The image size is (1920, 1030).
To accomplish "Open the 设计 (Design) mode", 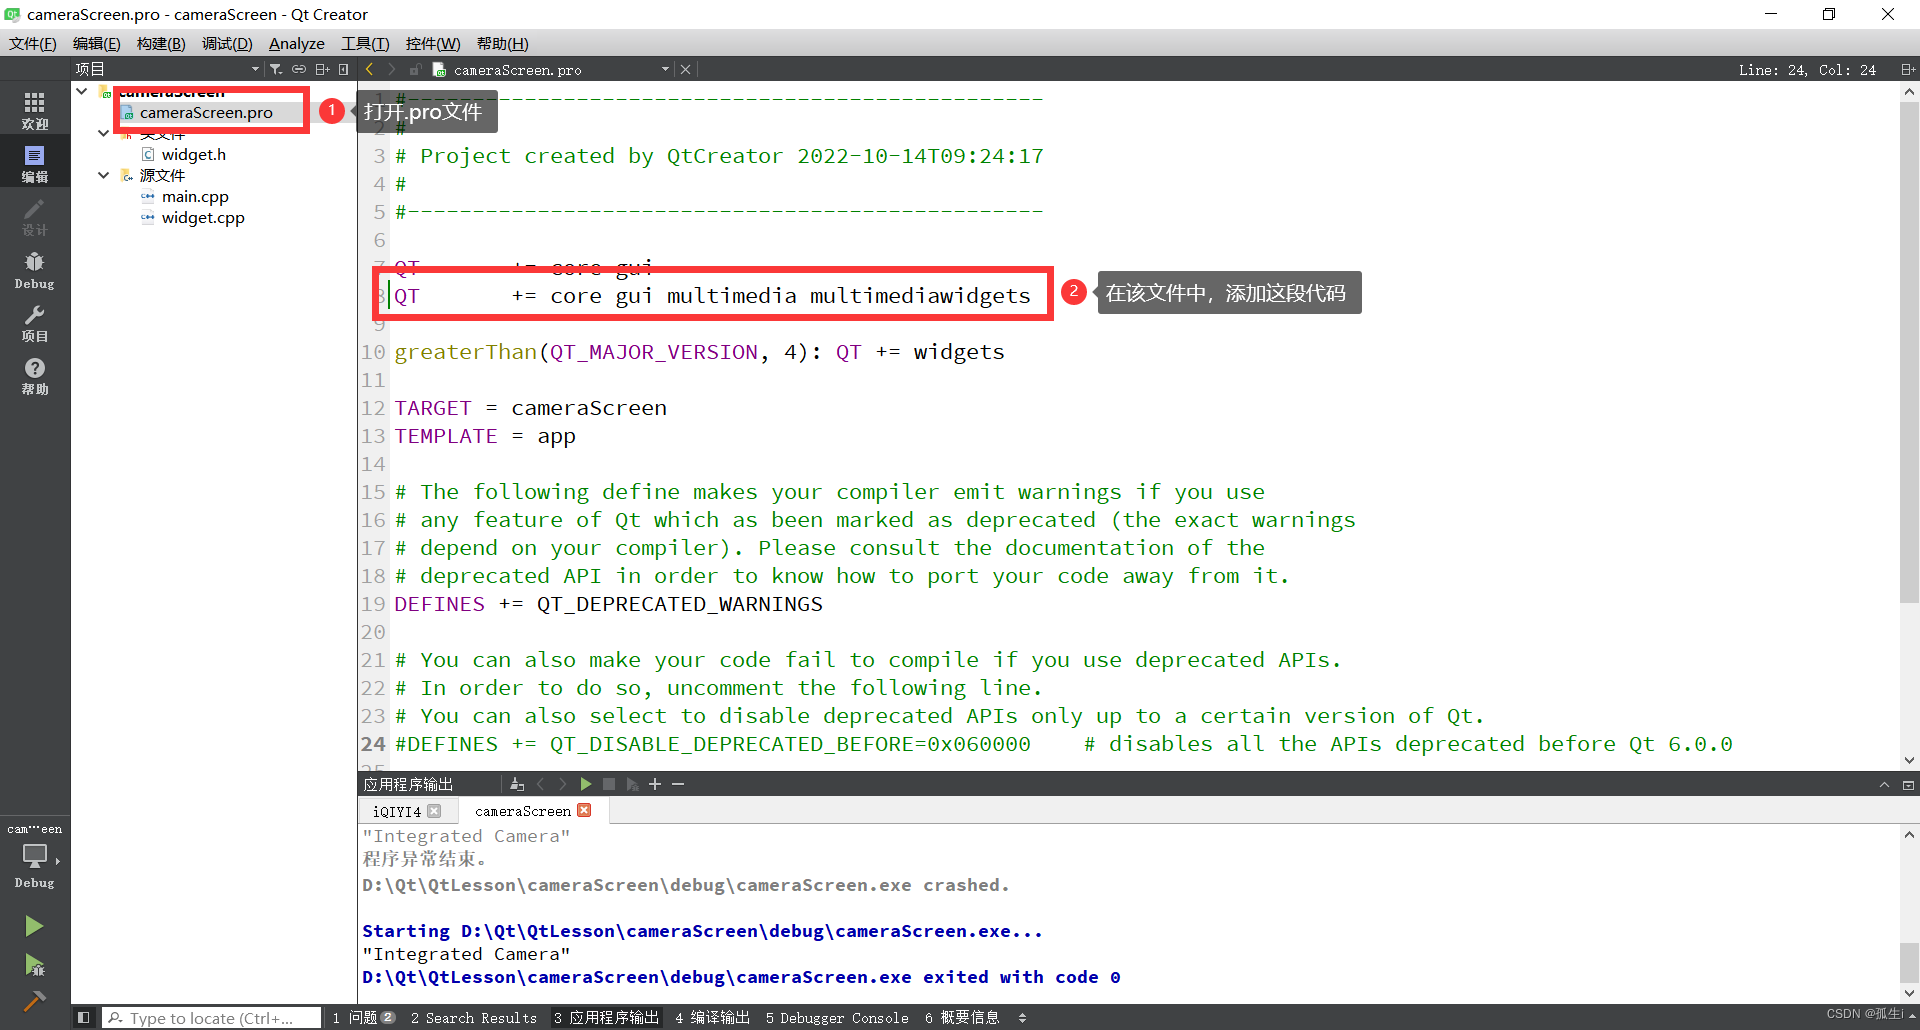I will [35, 216].
